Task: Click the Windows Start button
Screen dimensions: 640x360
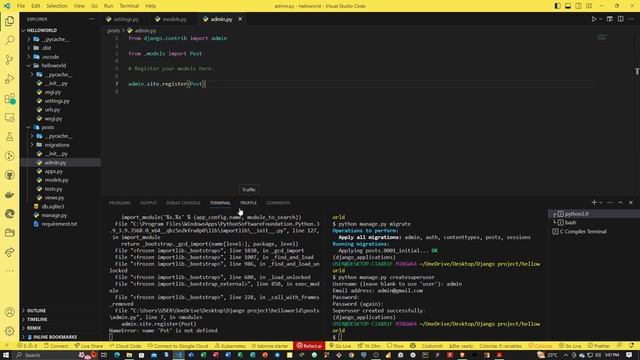Action: click(6, 355)
